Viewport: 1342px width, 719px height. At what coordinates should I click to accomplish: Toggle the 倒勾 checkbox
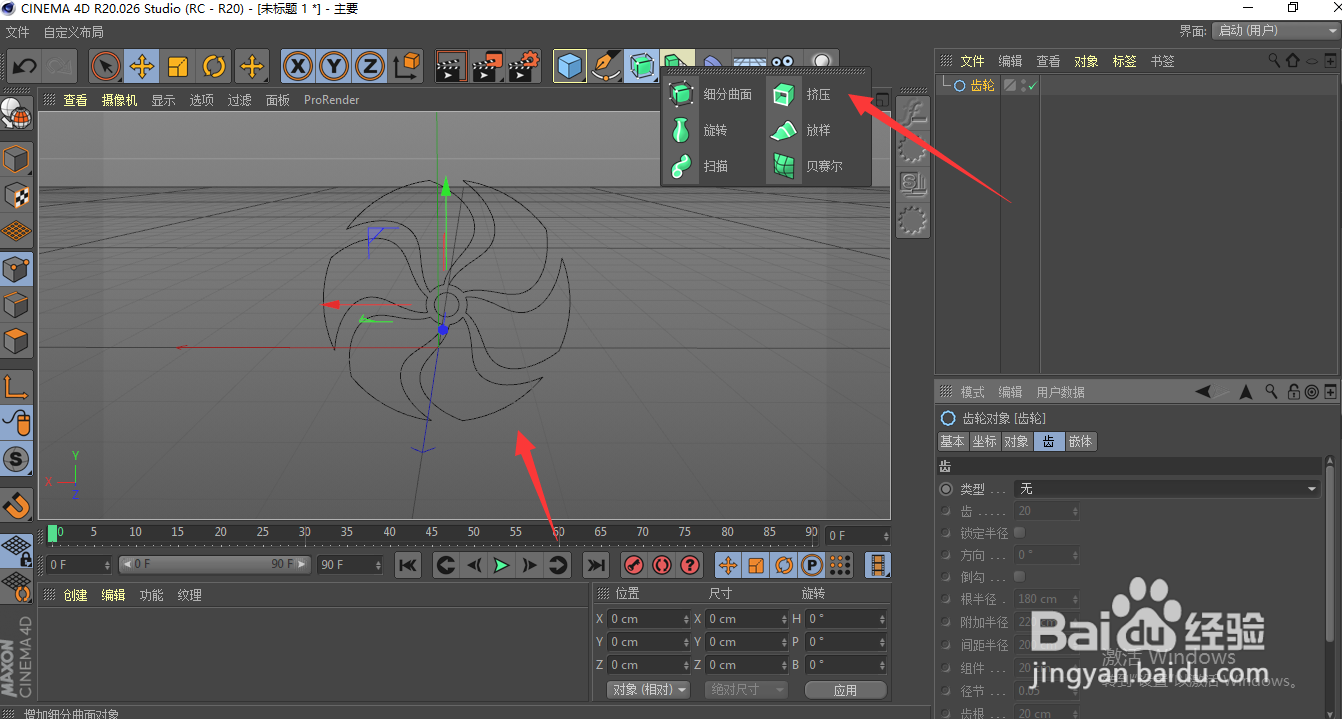pyautogui.click(x=1019, y=577)
